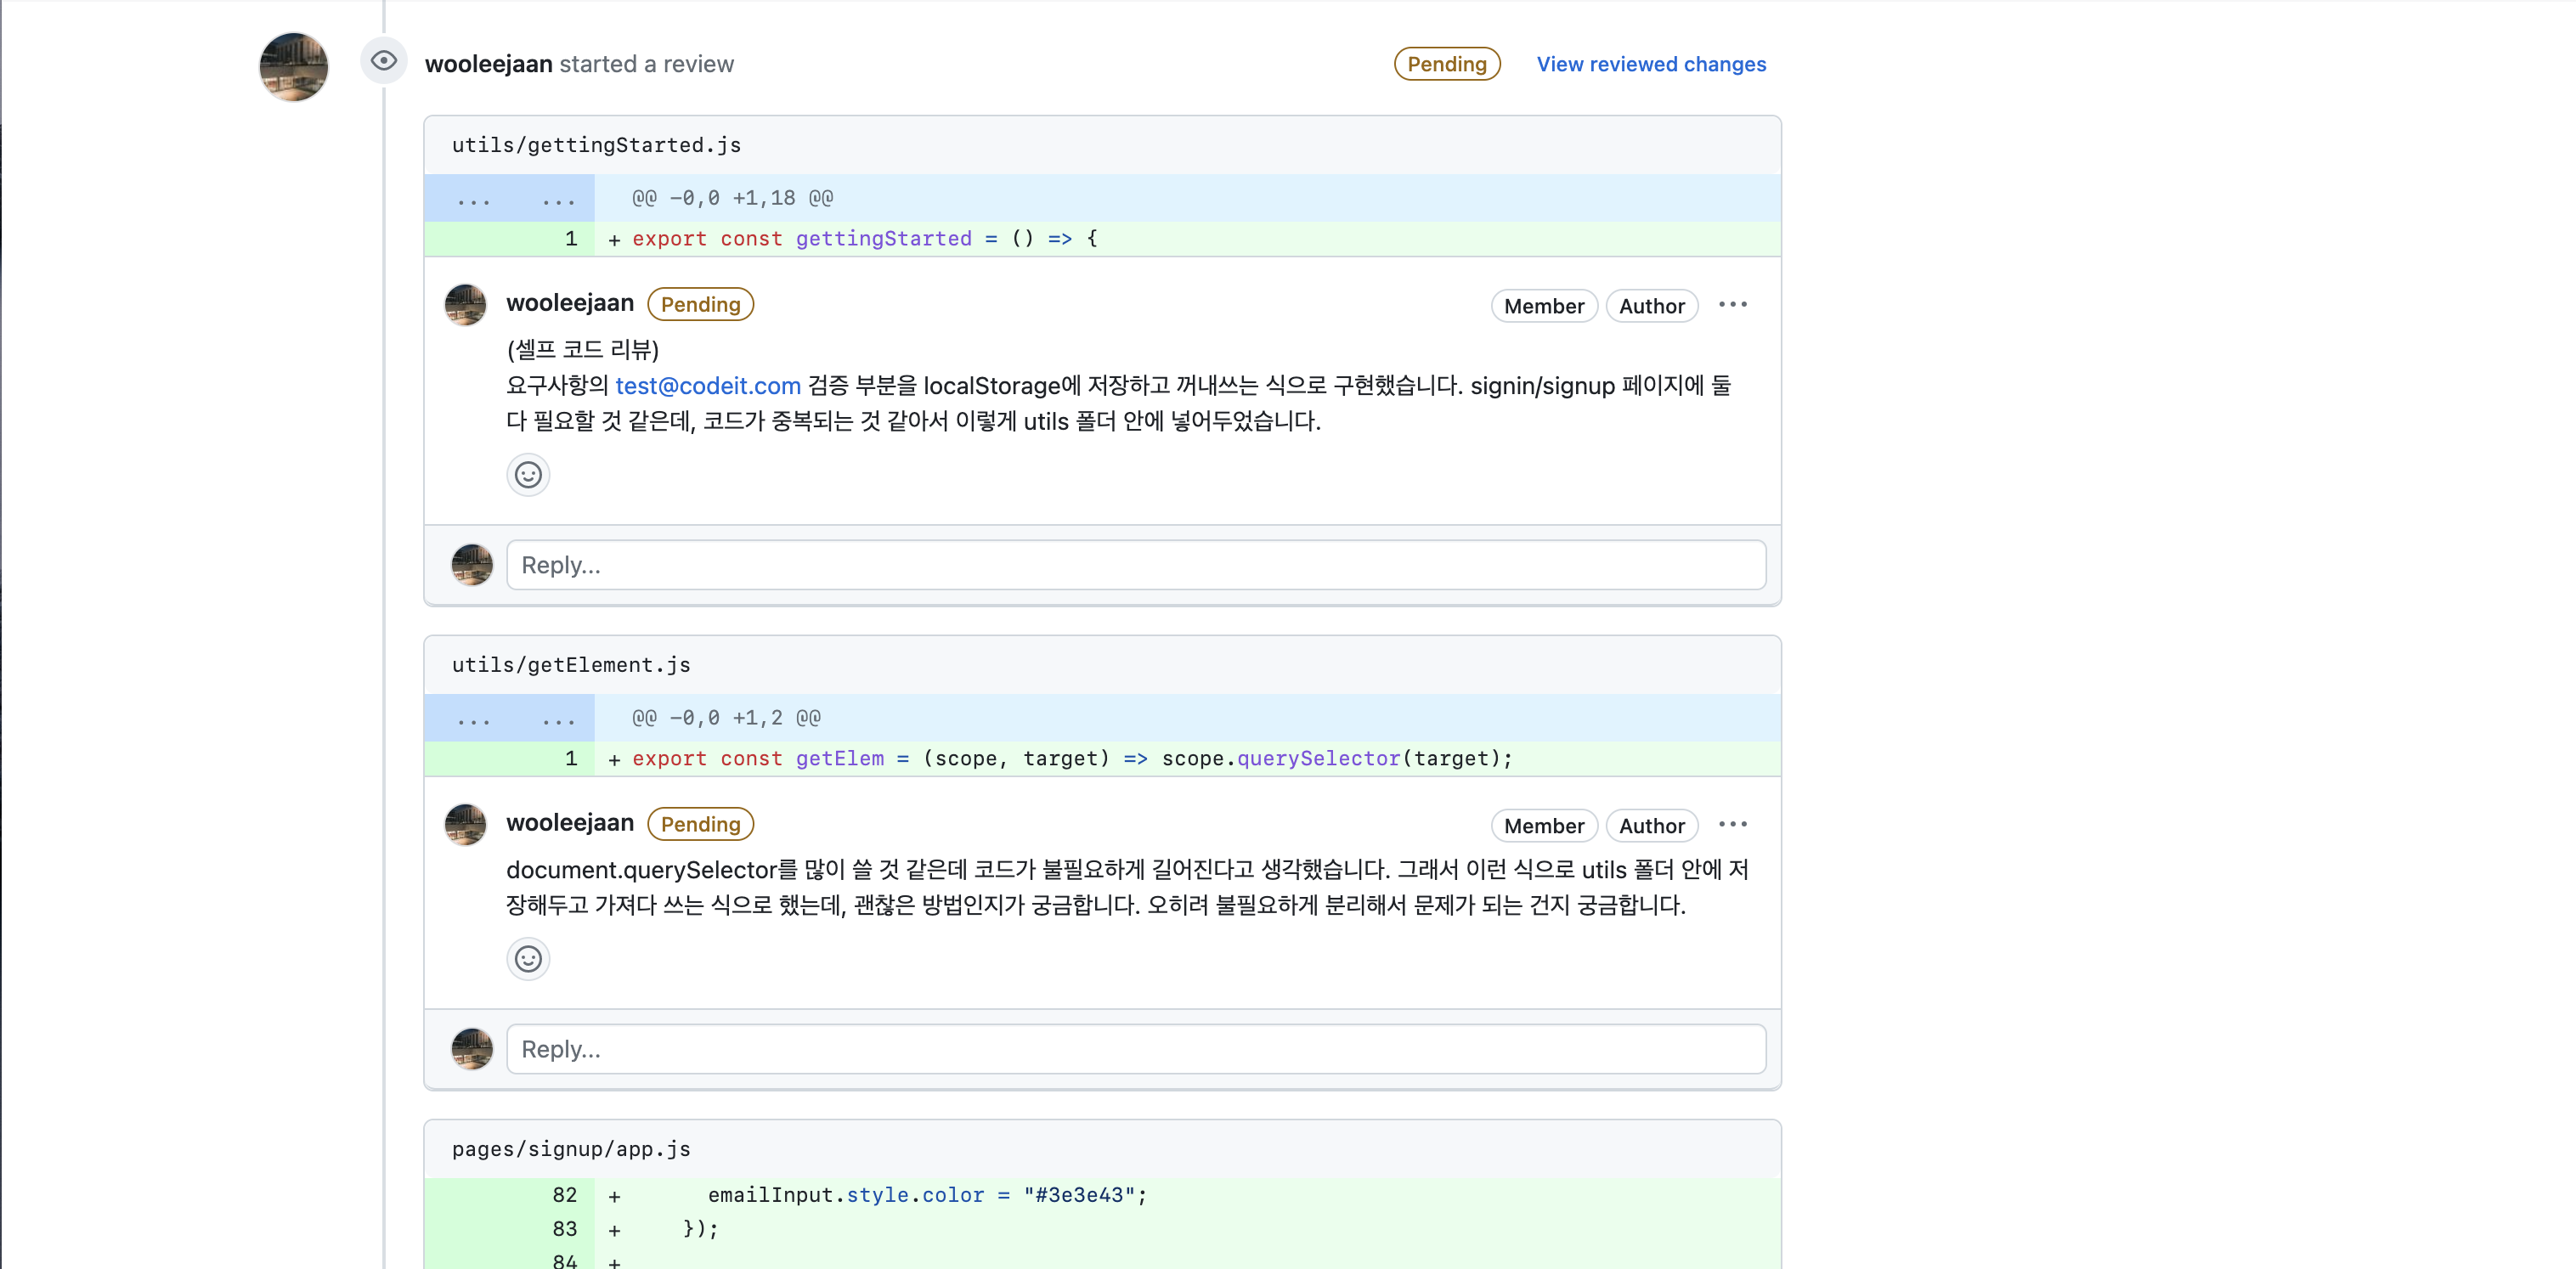Viewport: 2576px width, 1269px height.
Task: Click the Pending label in review header
Action: tap(1446, 64)
